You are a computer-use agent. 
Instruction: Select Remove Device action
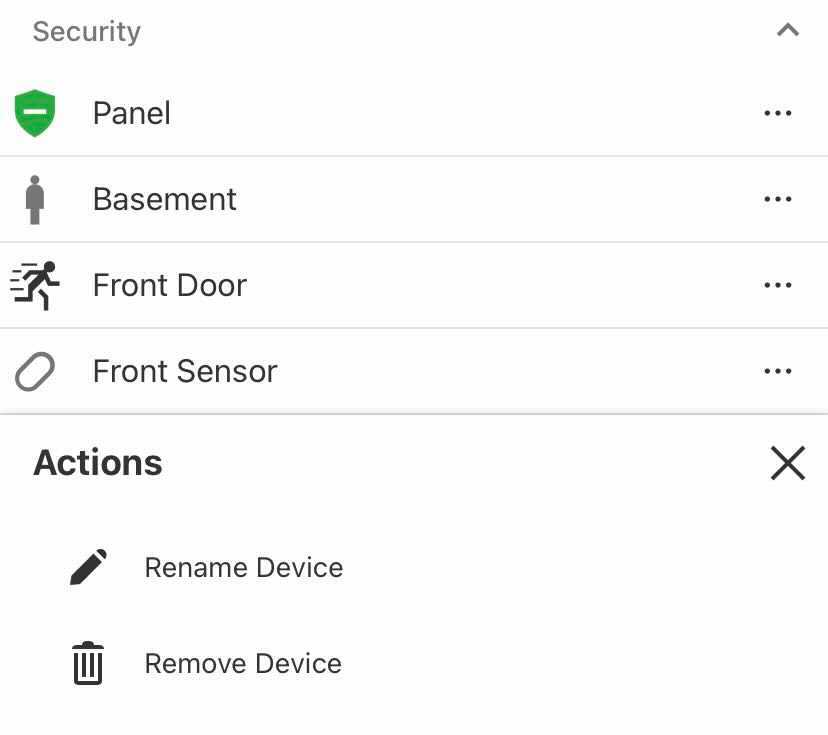point(243,664)
